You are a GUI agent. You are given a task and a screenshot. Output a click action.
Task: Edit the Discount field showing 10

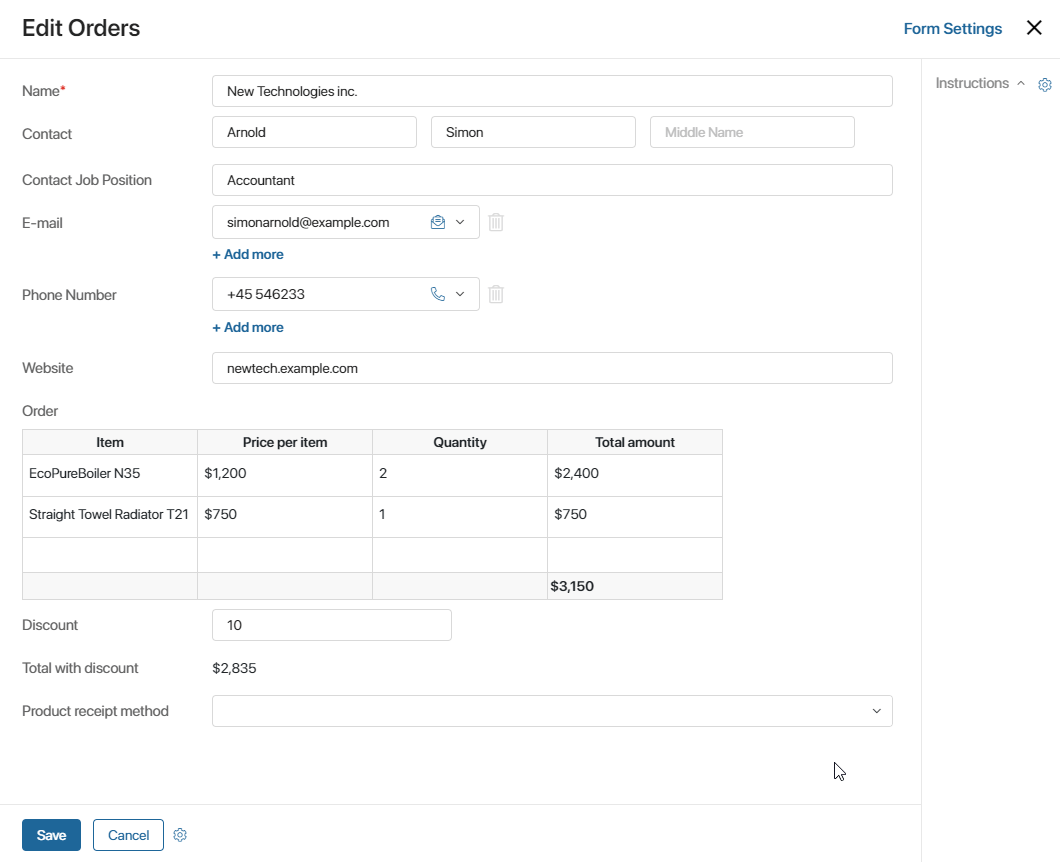click(x=332, y=625)
